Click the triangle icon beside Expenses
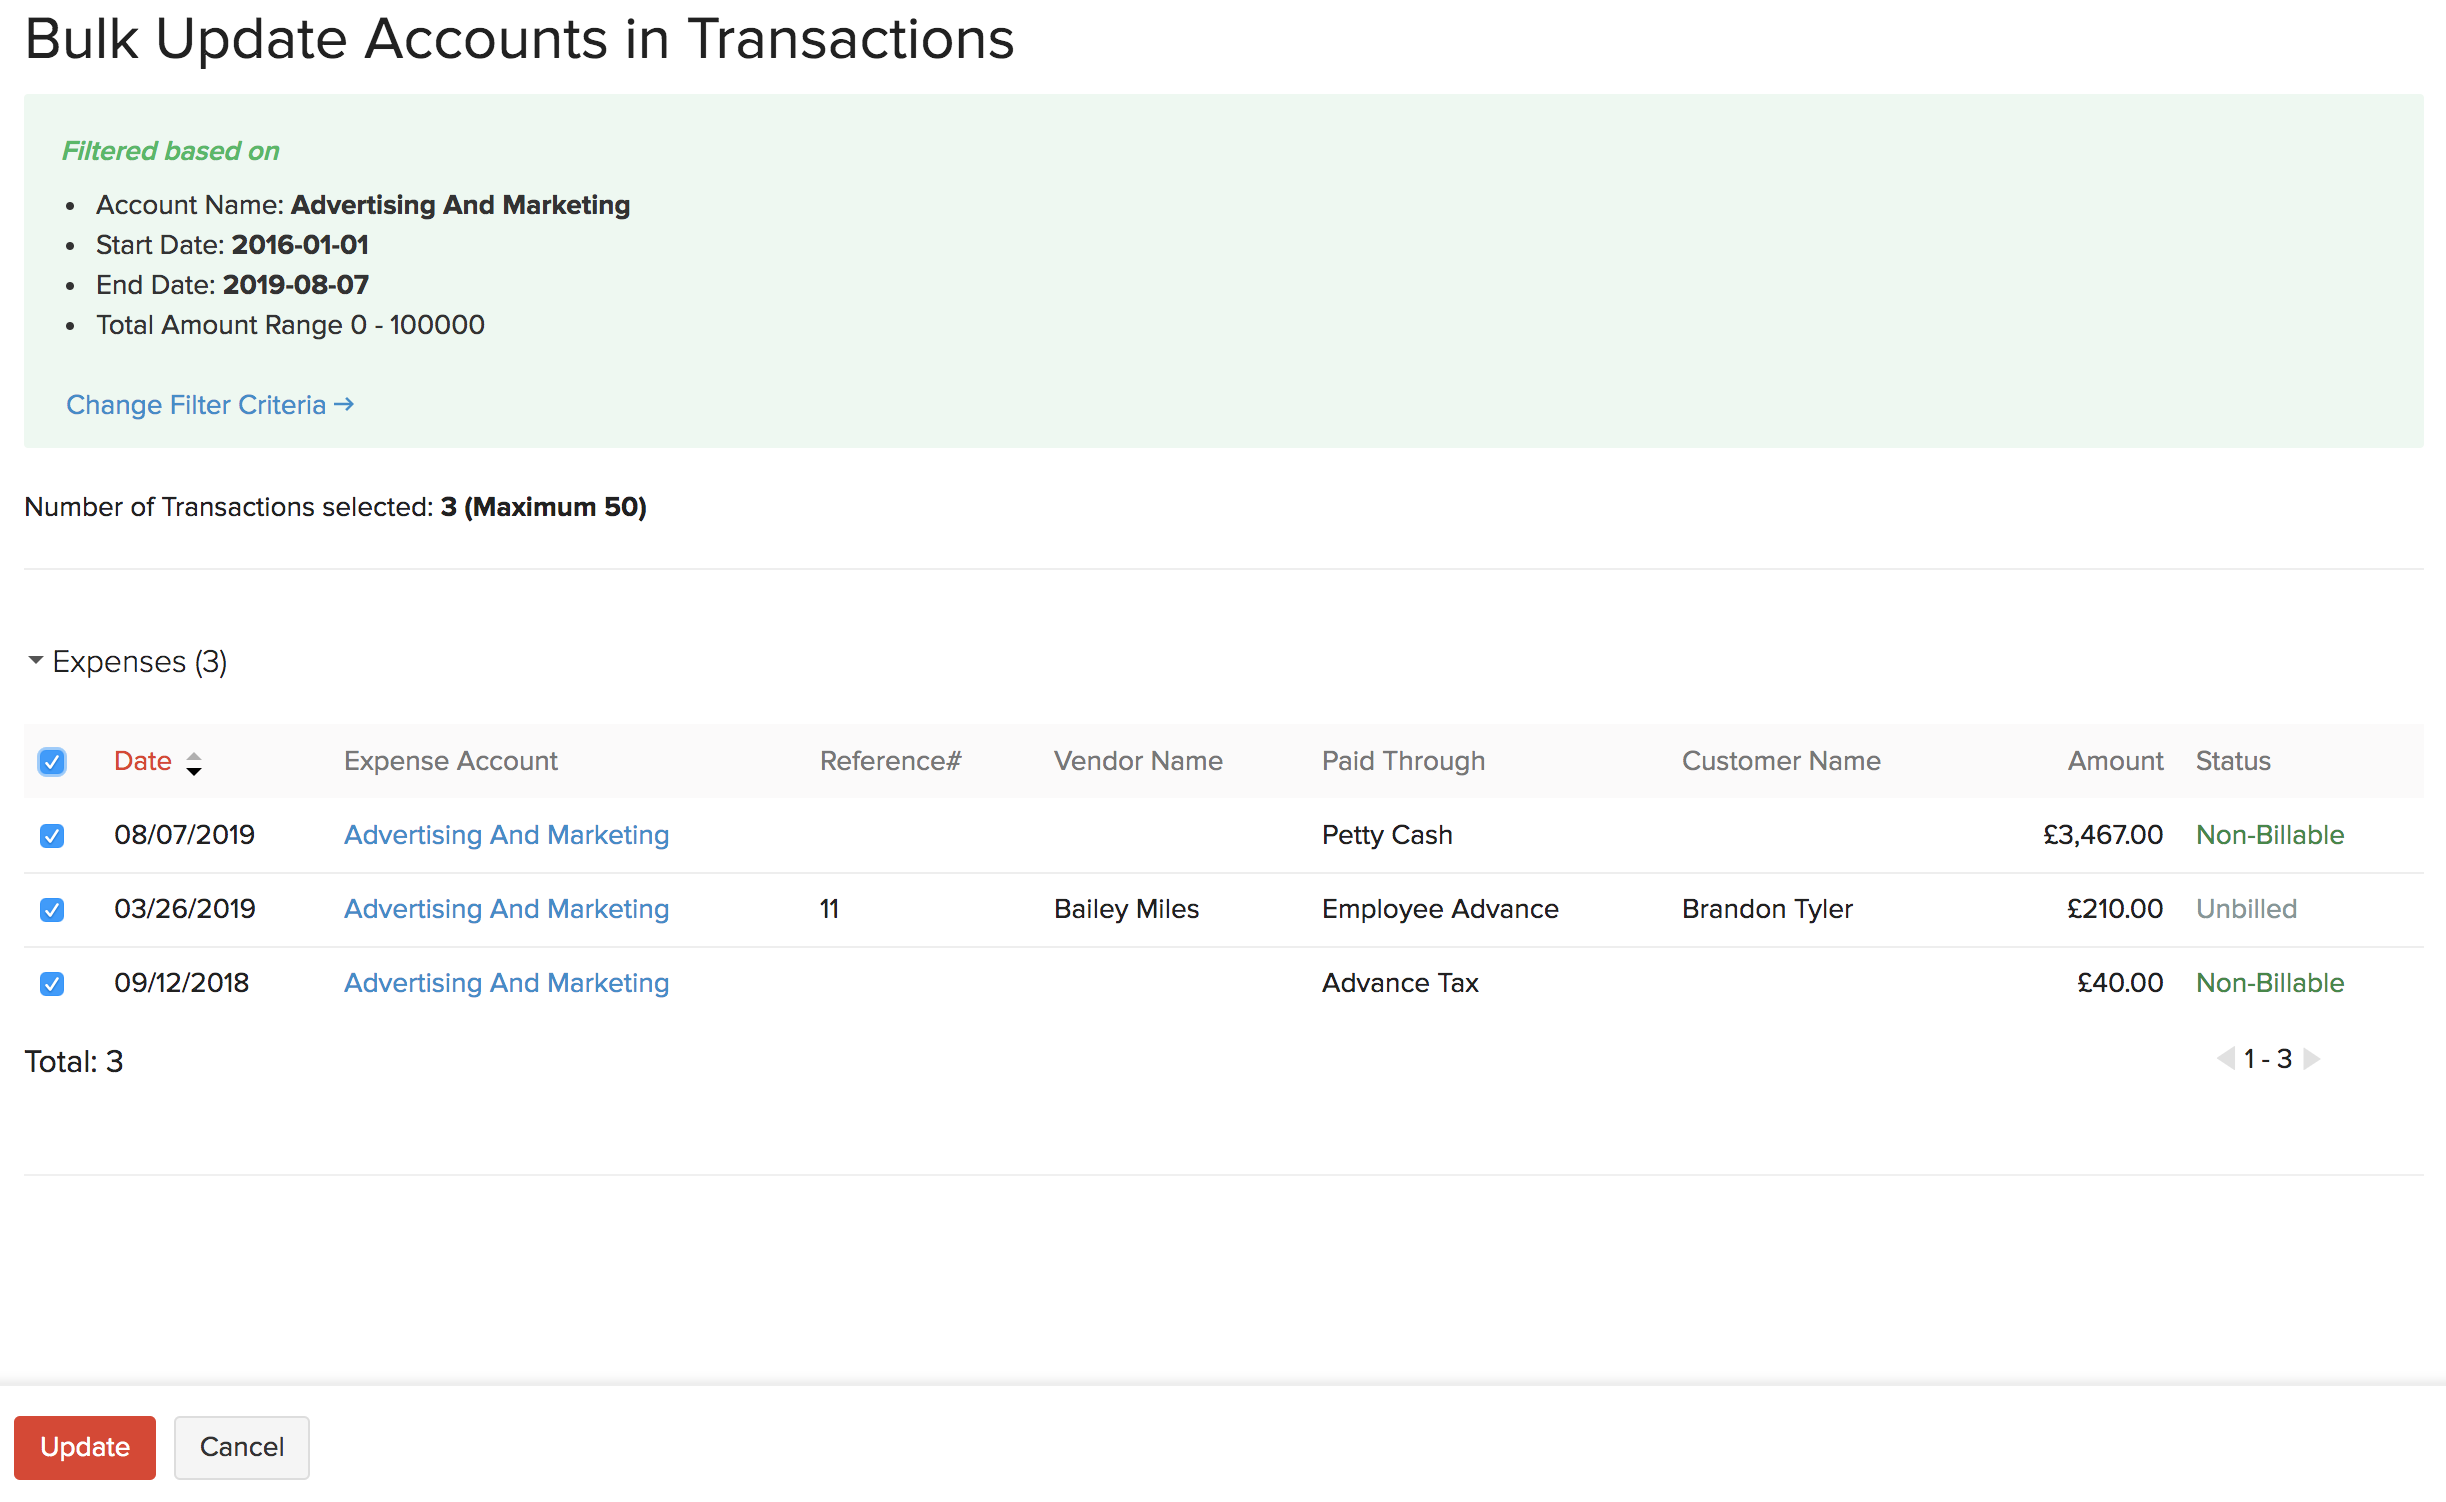The width and height of the screenshot is (2446, 1502). point(35,660)
